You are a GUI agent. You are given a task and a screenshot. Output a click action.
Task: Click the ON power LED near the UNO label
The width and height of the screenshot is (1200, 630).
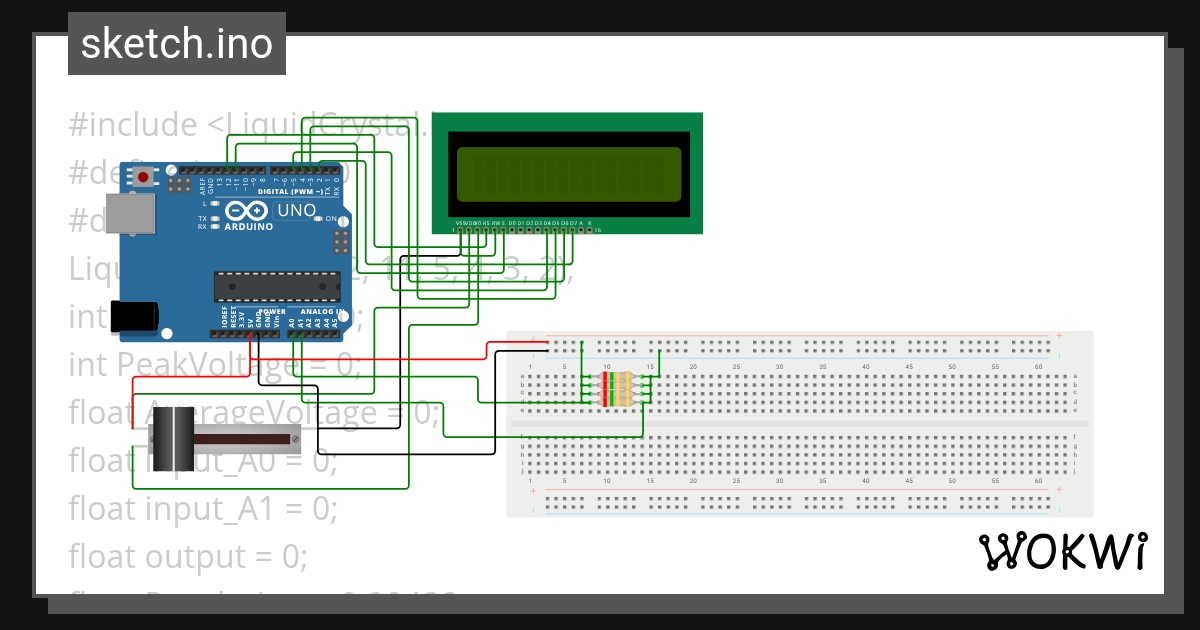tap(319, 218)
